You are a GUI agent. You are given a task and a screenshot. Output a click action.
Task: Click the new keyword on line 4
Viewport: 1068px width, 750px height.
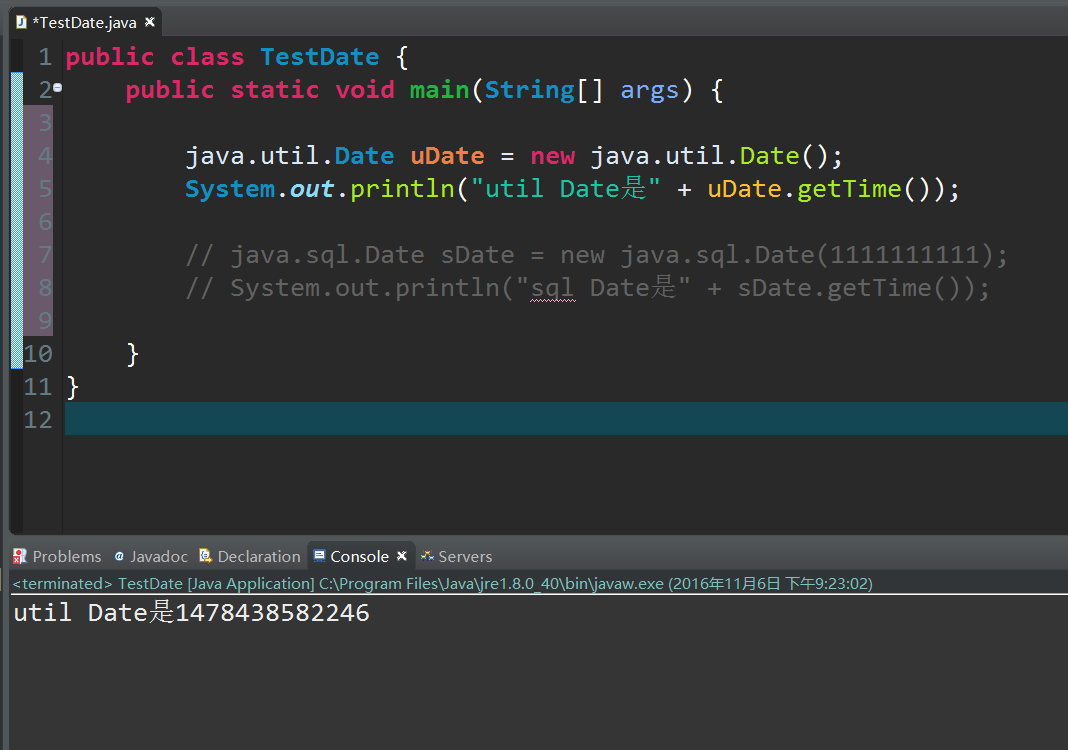pyautogui.click(x=552, y=157)
